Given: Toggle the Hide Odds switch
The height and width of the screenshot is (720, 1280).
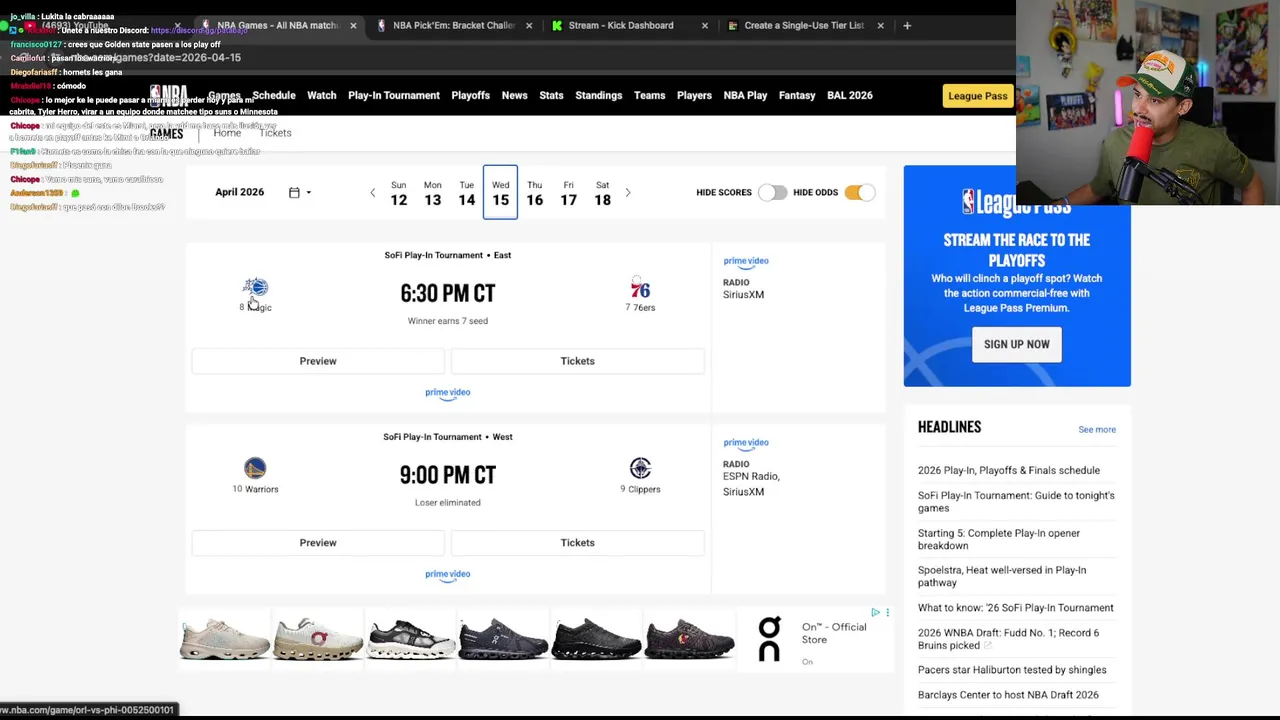Looking at the screenshot, I should point(860,192).
